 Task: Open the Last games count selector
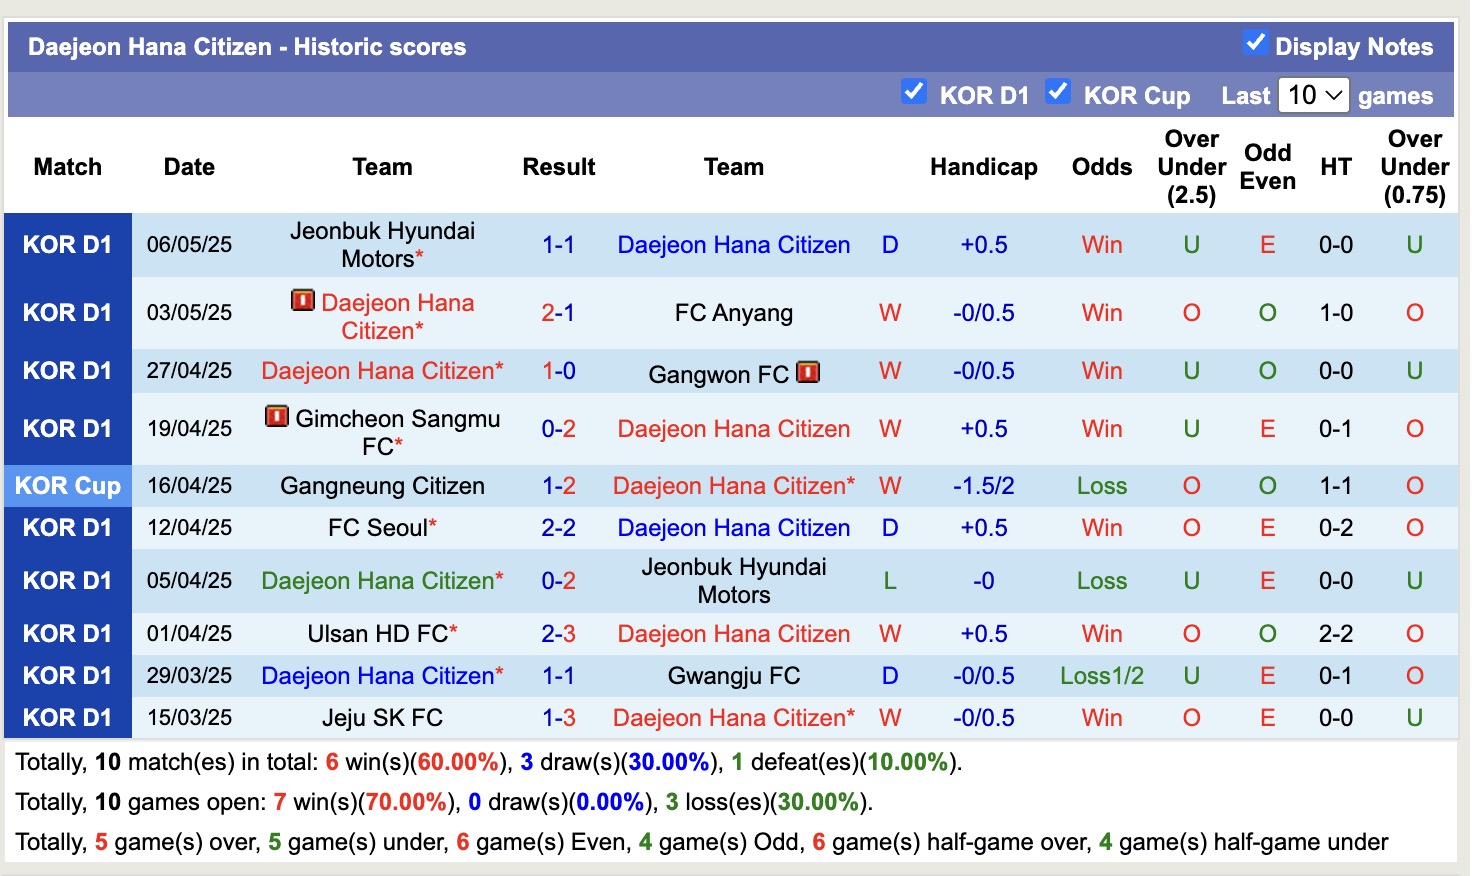pyautogui.click(x=1313, y=95)
